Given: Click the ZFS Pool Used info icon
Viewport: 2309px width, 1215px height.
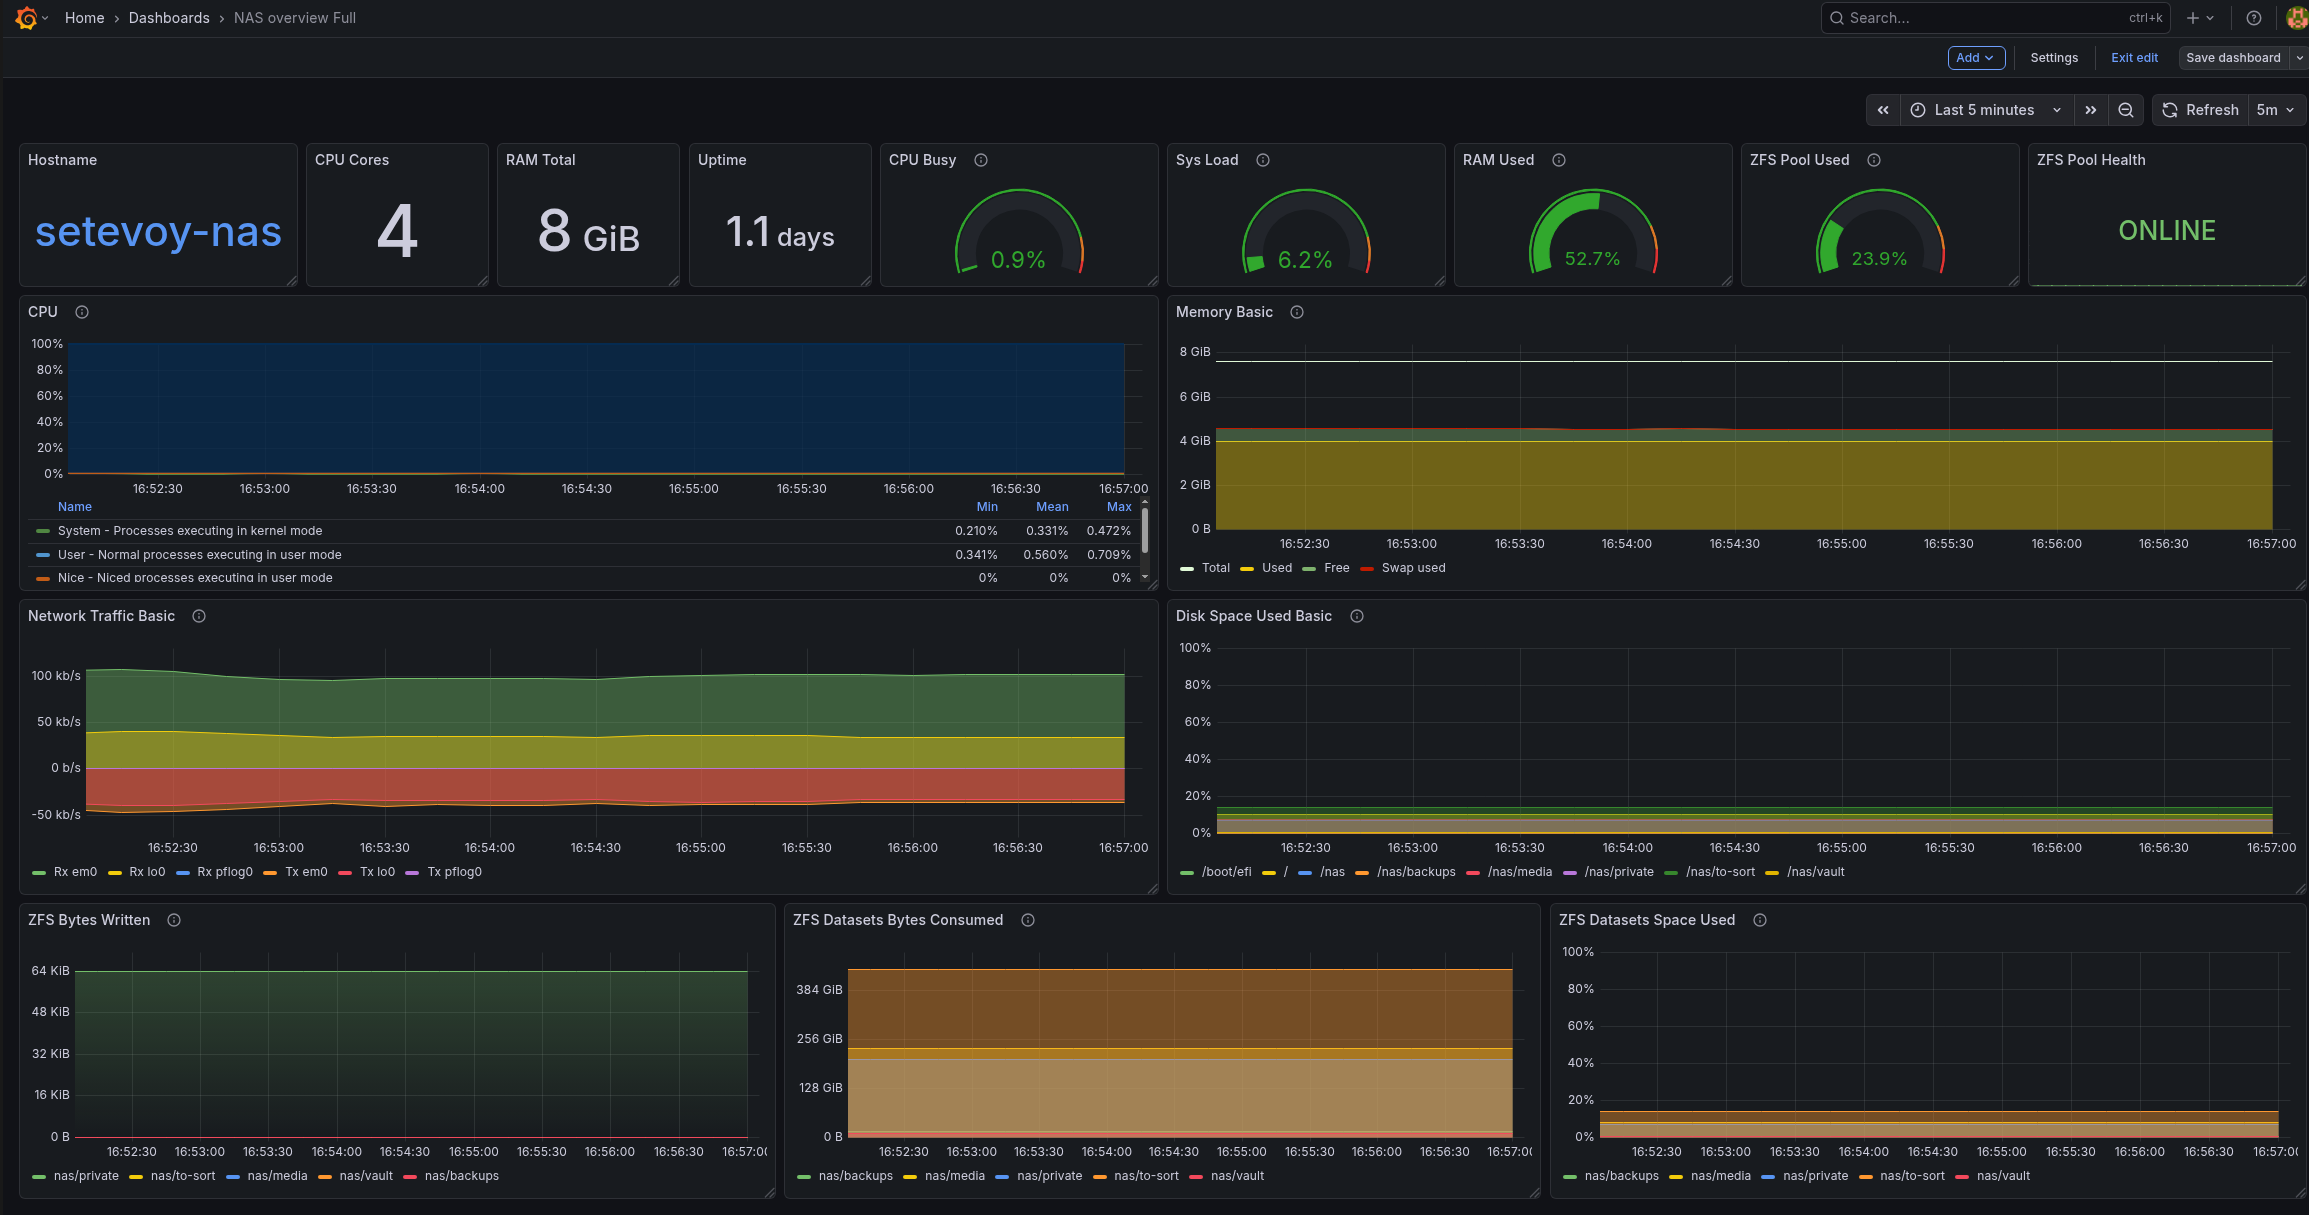Looking at the screenshot, I should click(1874, 160).
